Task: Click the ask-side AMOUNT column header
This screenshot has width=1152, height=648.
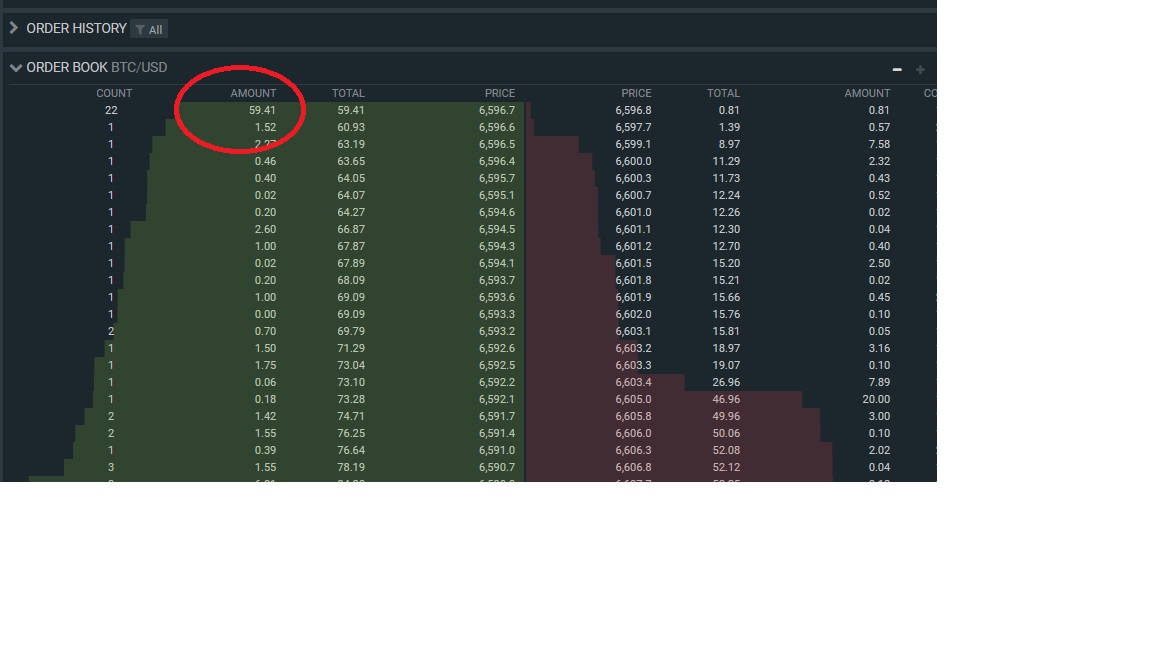Action: [867, 93]
